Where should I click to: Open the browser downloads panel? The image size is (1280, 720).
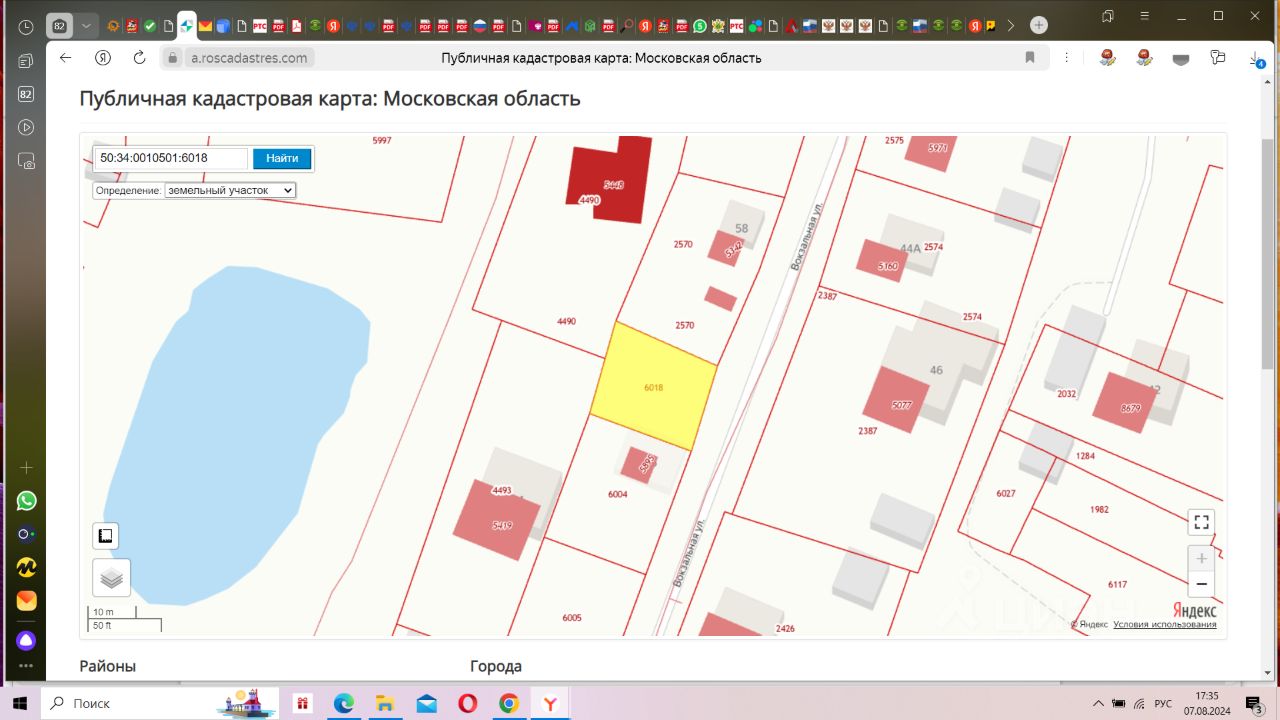coord(1255,59)
